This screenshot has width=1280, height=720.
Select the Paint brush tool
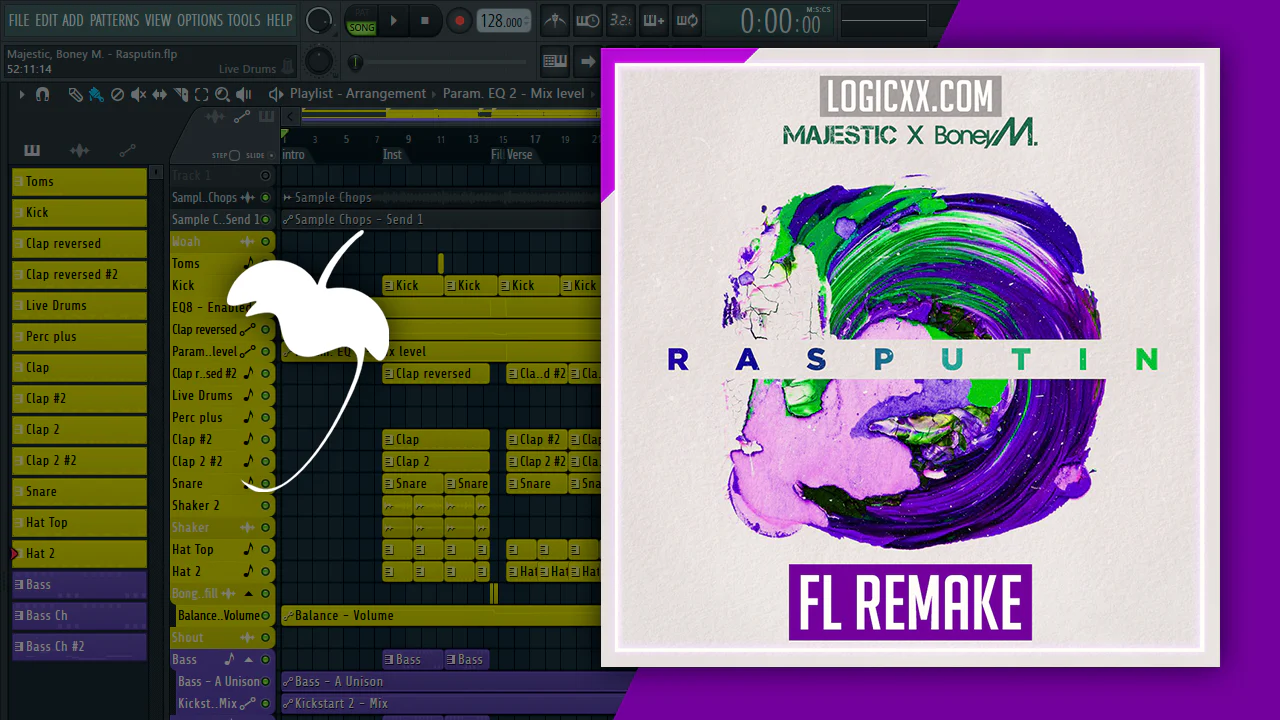pos(96,95)
